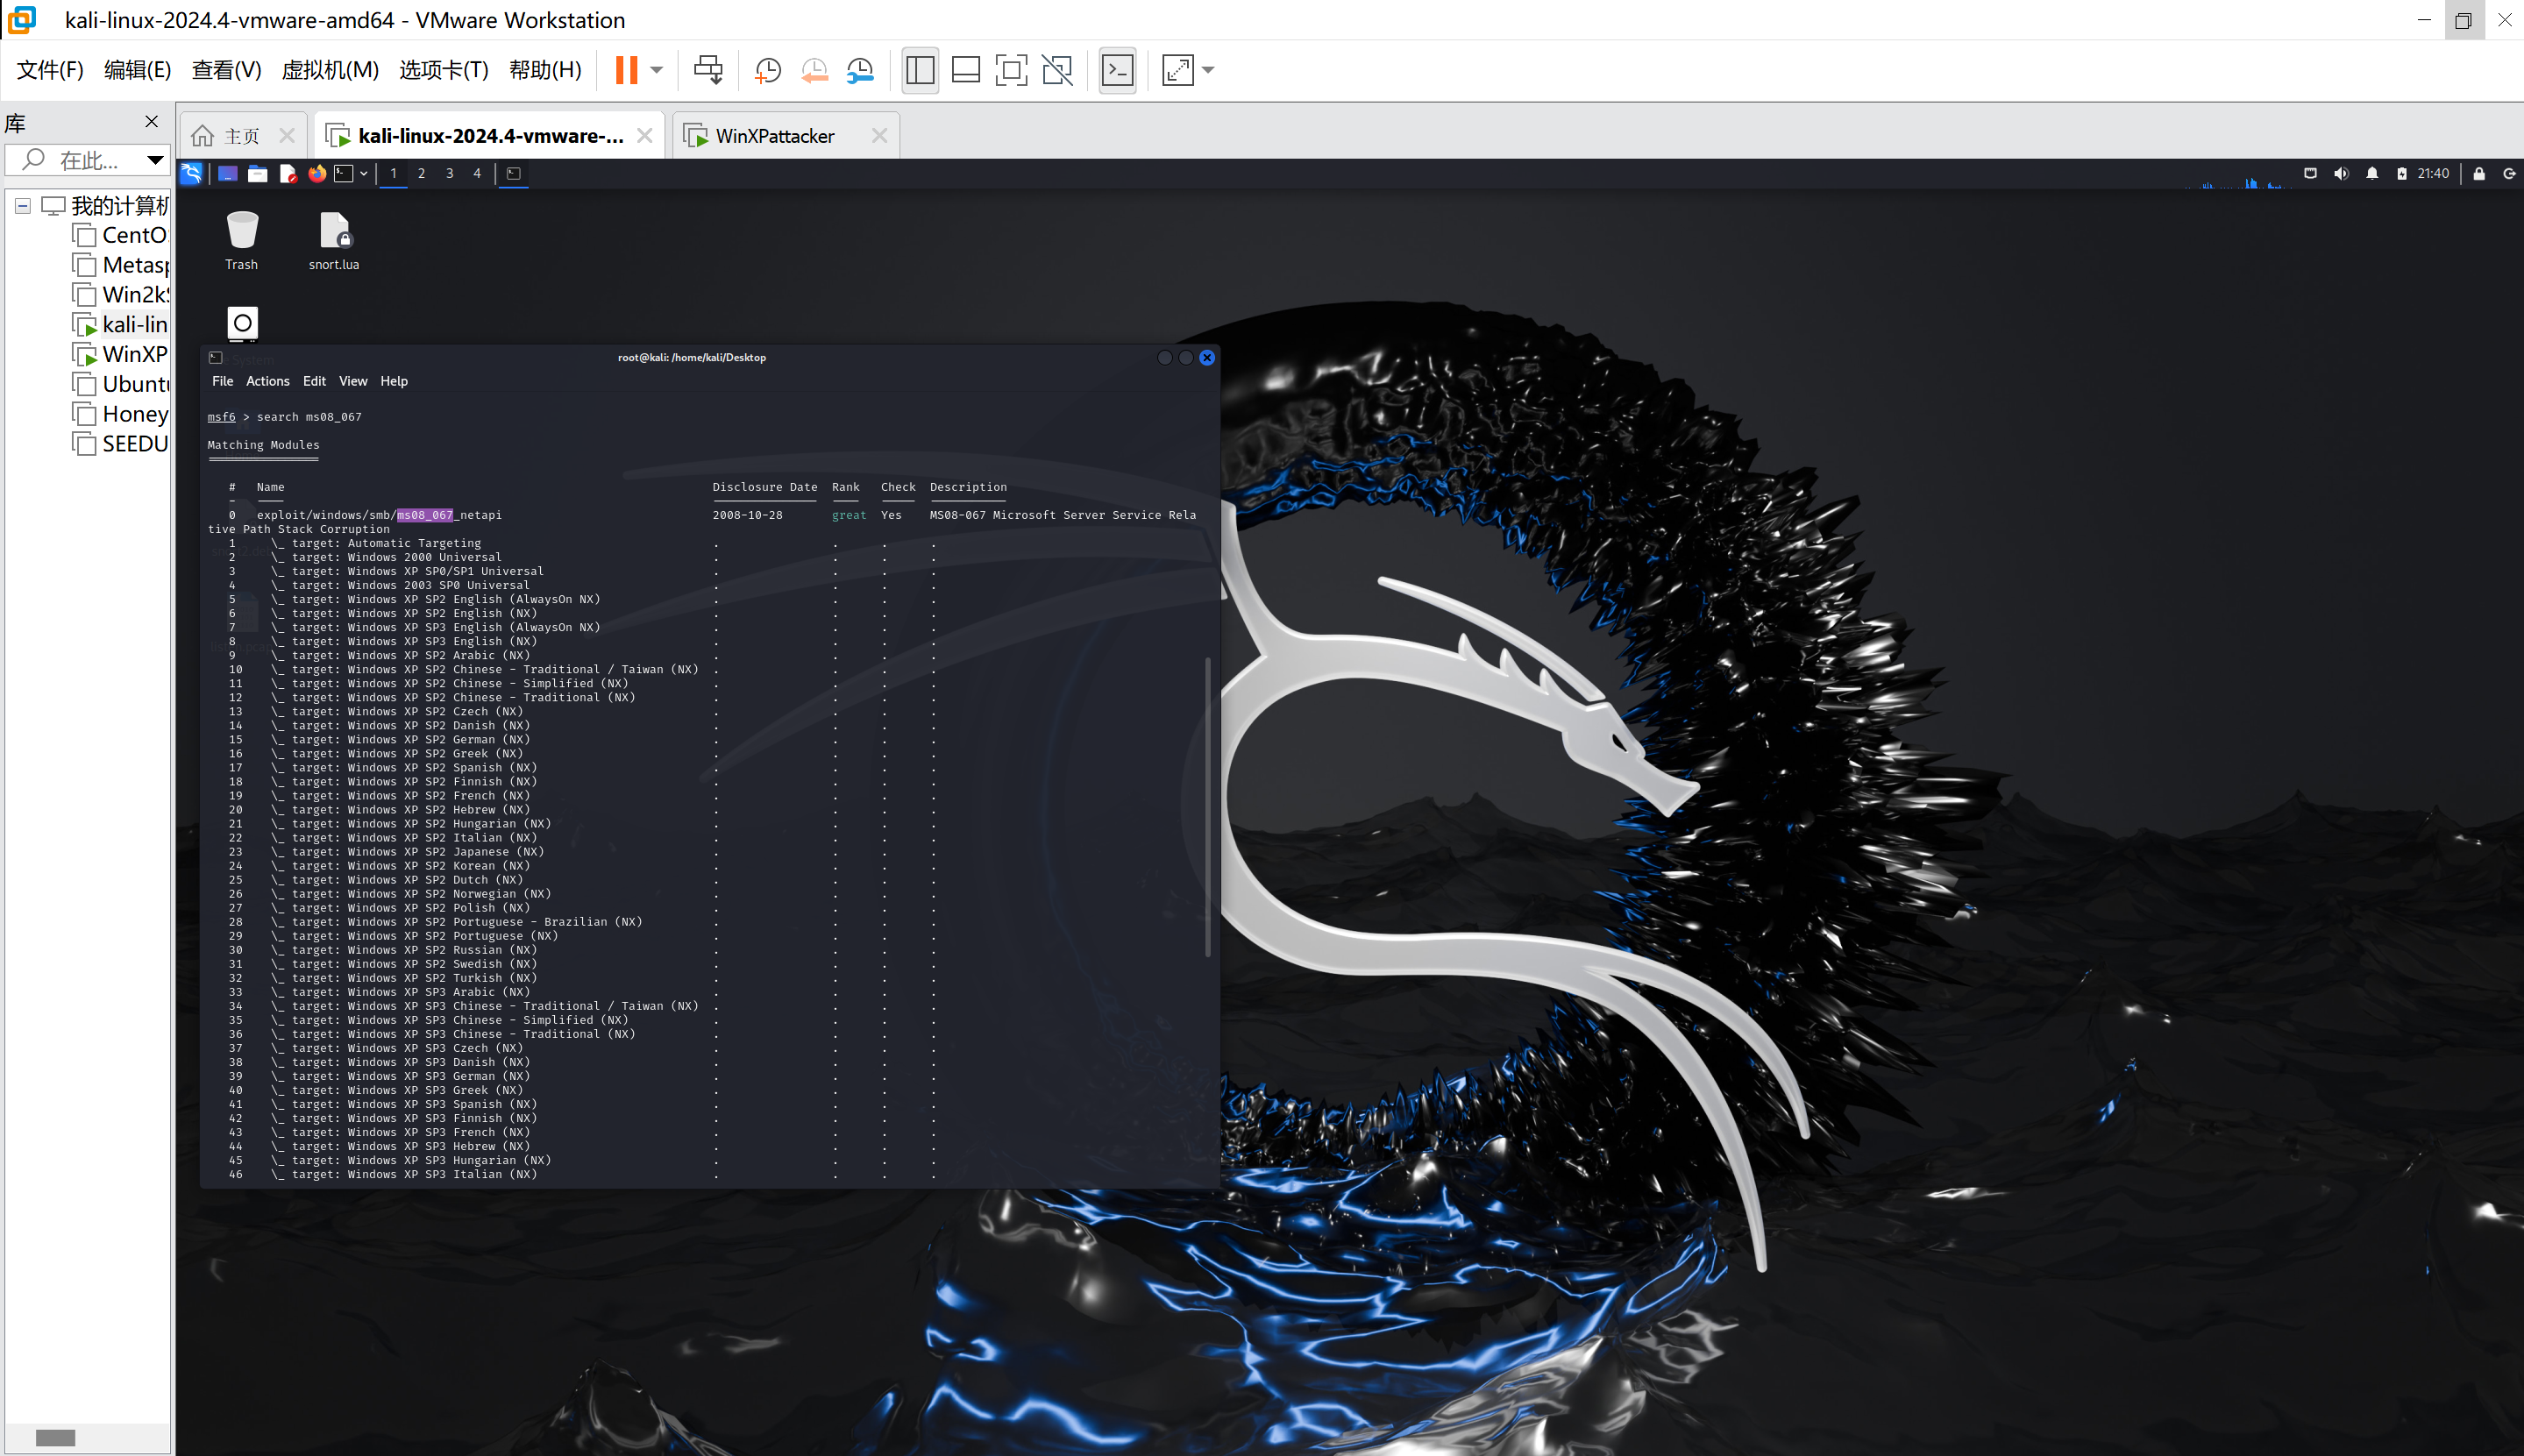
Task: Open Firefox in Kali panel
Action: [x=317, y=173]
